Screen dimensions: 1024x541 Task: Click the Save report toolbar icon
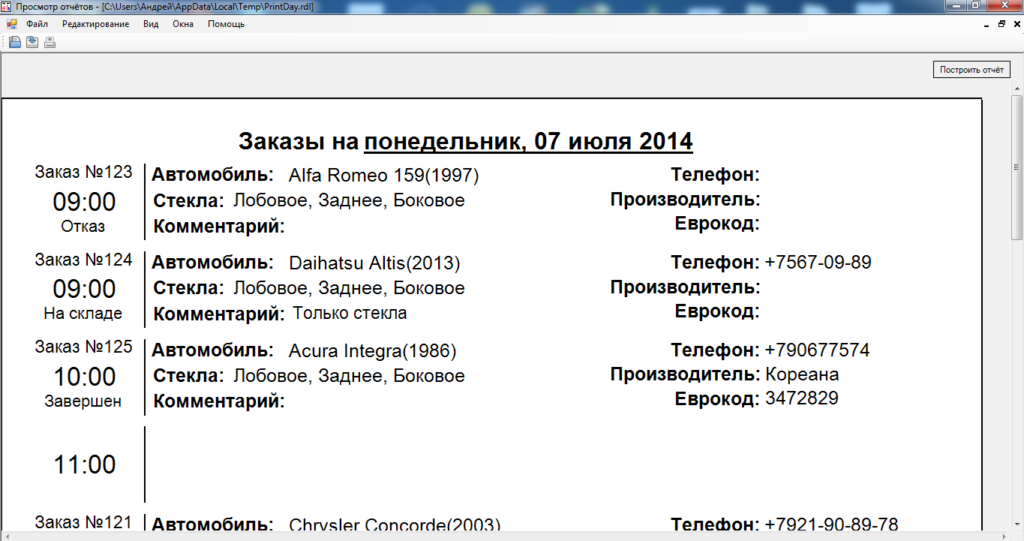click(32, 42)
